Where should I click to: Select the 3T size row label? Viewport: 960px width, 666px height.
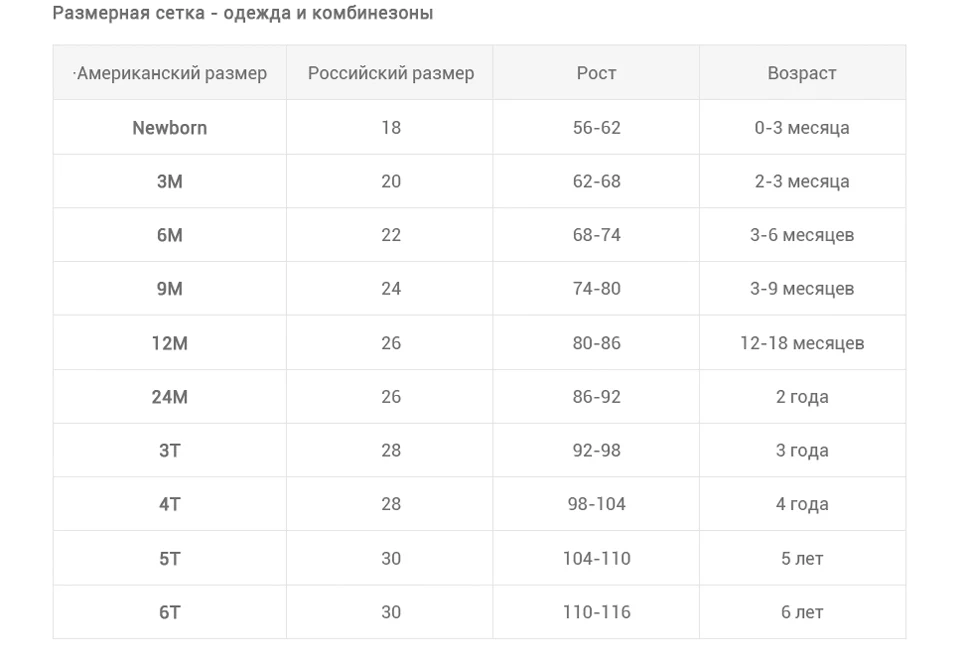tap(170, 451)
